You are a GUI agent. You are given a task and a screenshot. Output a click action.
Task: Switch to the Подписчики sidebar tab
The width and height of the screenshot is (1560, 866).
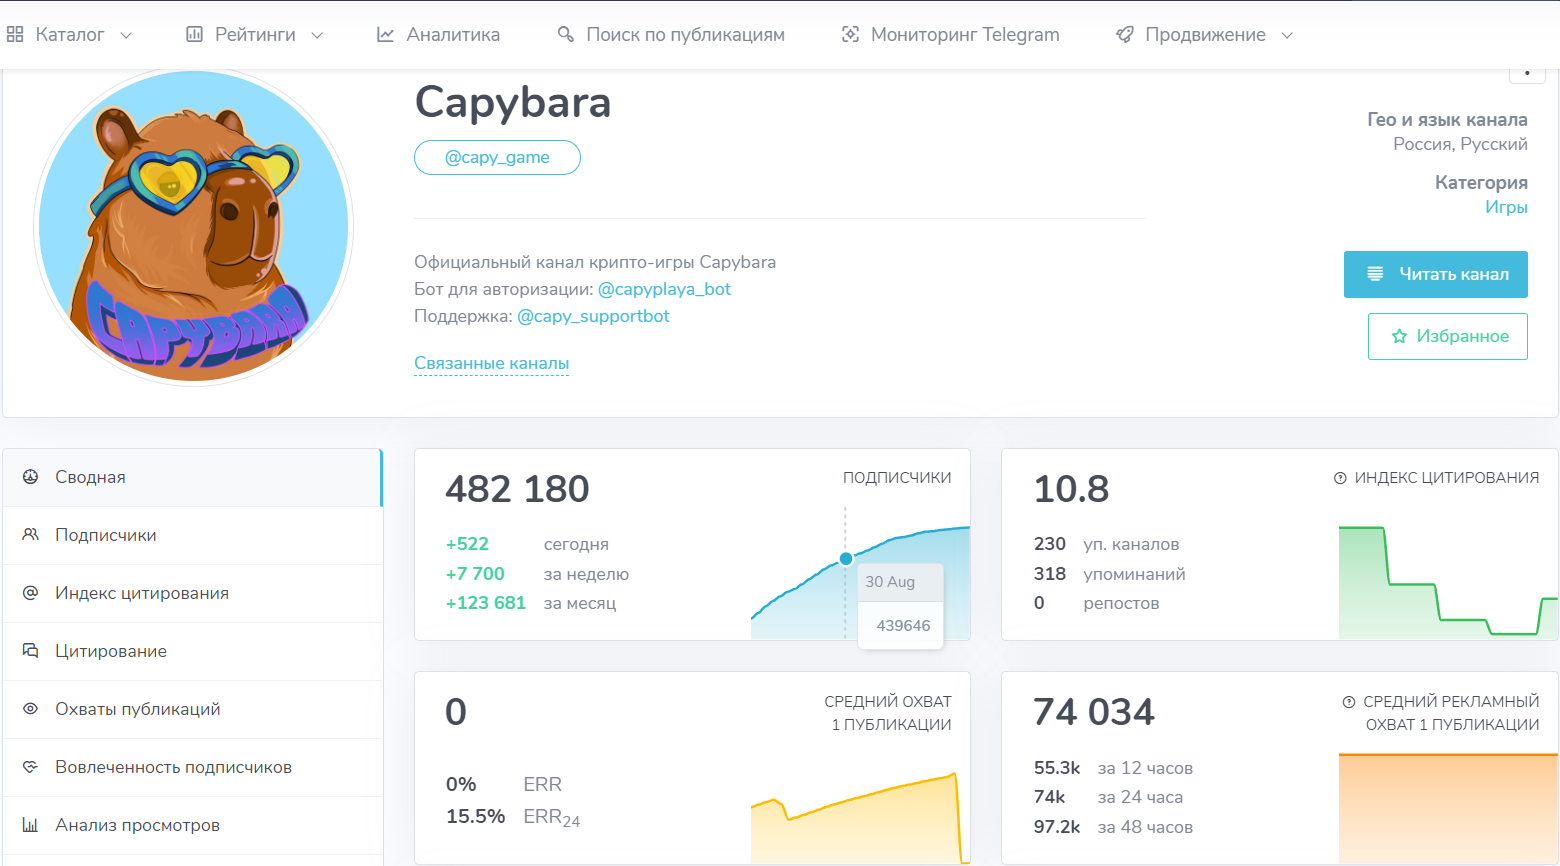click(105, 535)
